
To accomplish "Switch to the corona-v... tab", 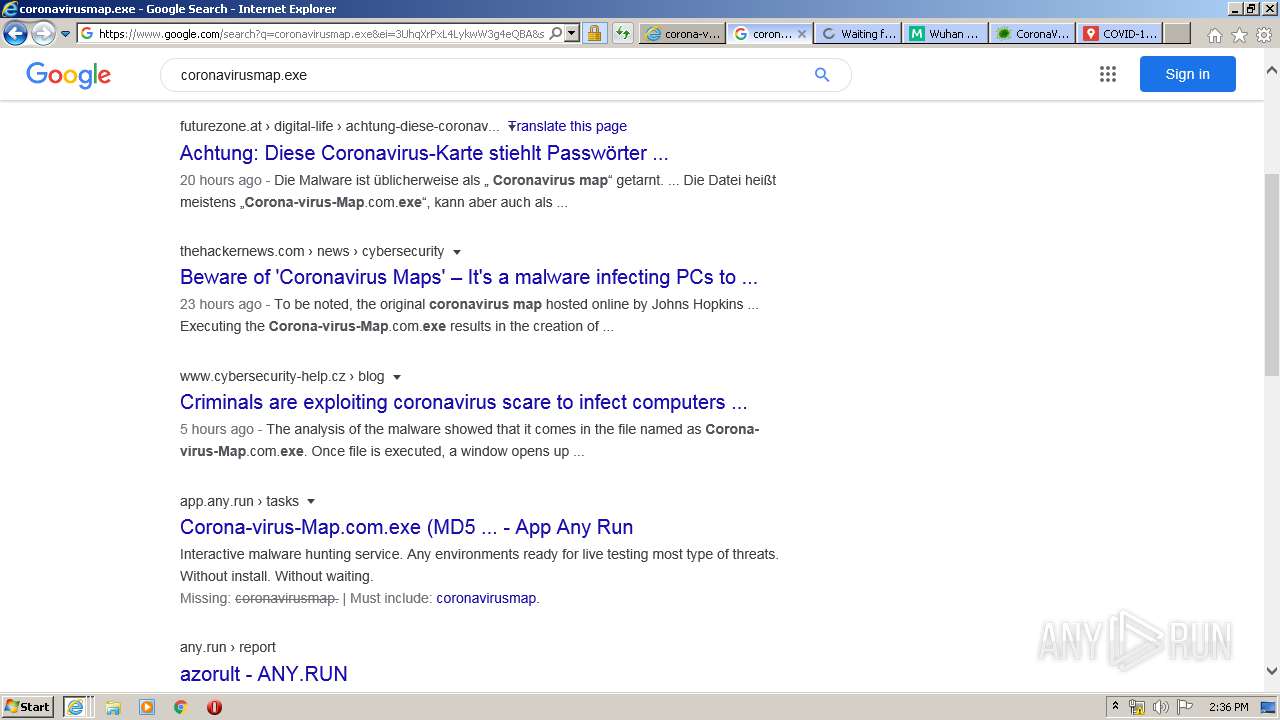I will 683,33.
